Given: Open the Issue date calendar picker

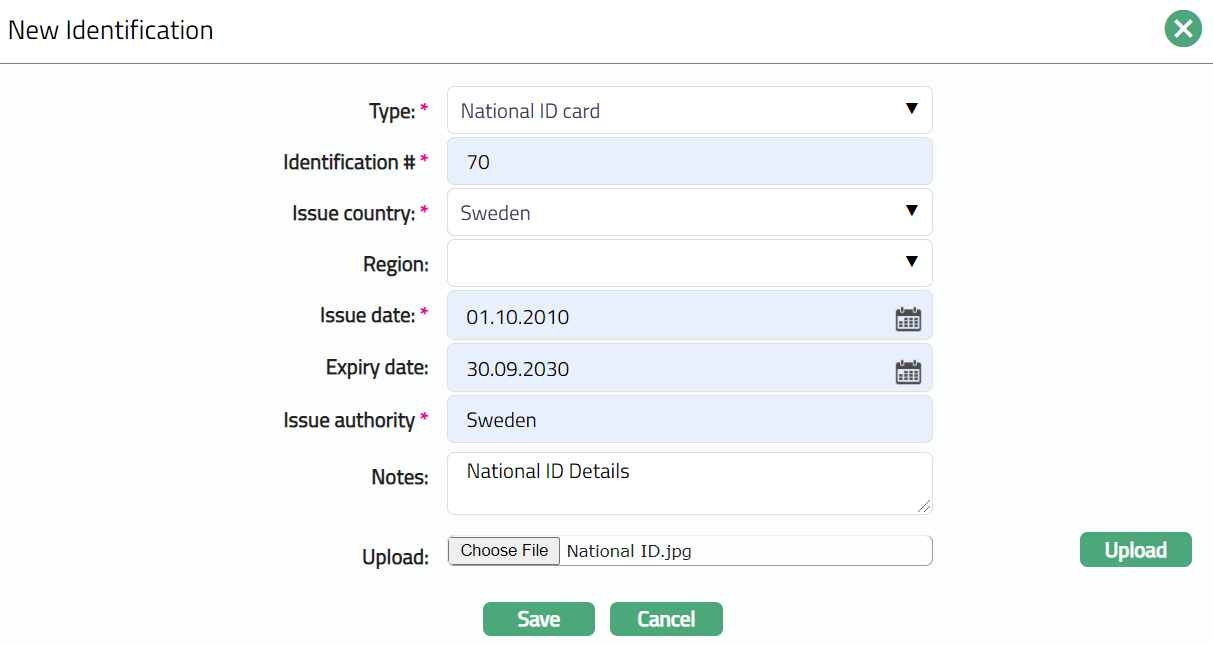Looking at the screenshot, I should (x=907, y=319).
